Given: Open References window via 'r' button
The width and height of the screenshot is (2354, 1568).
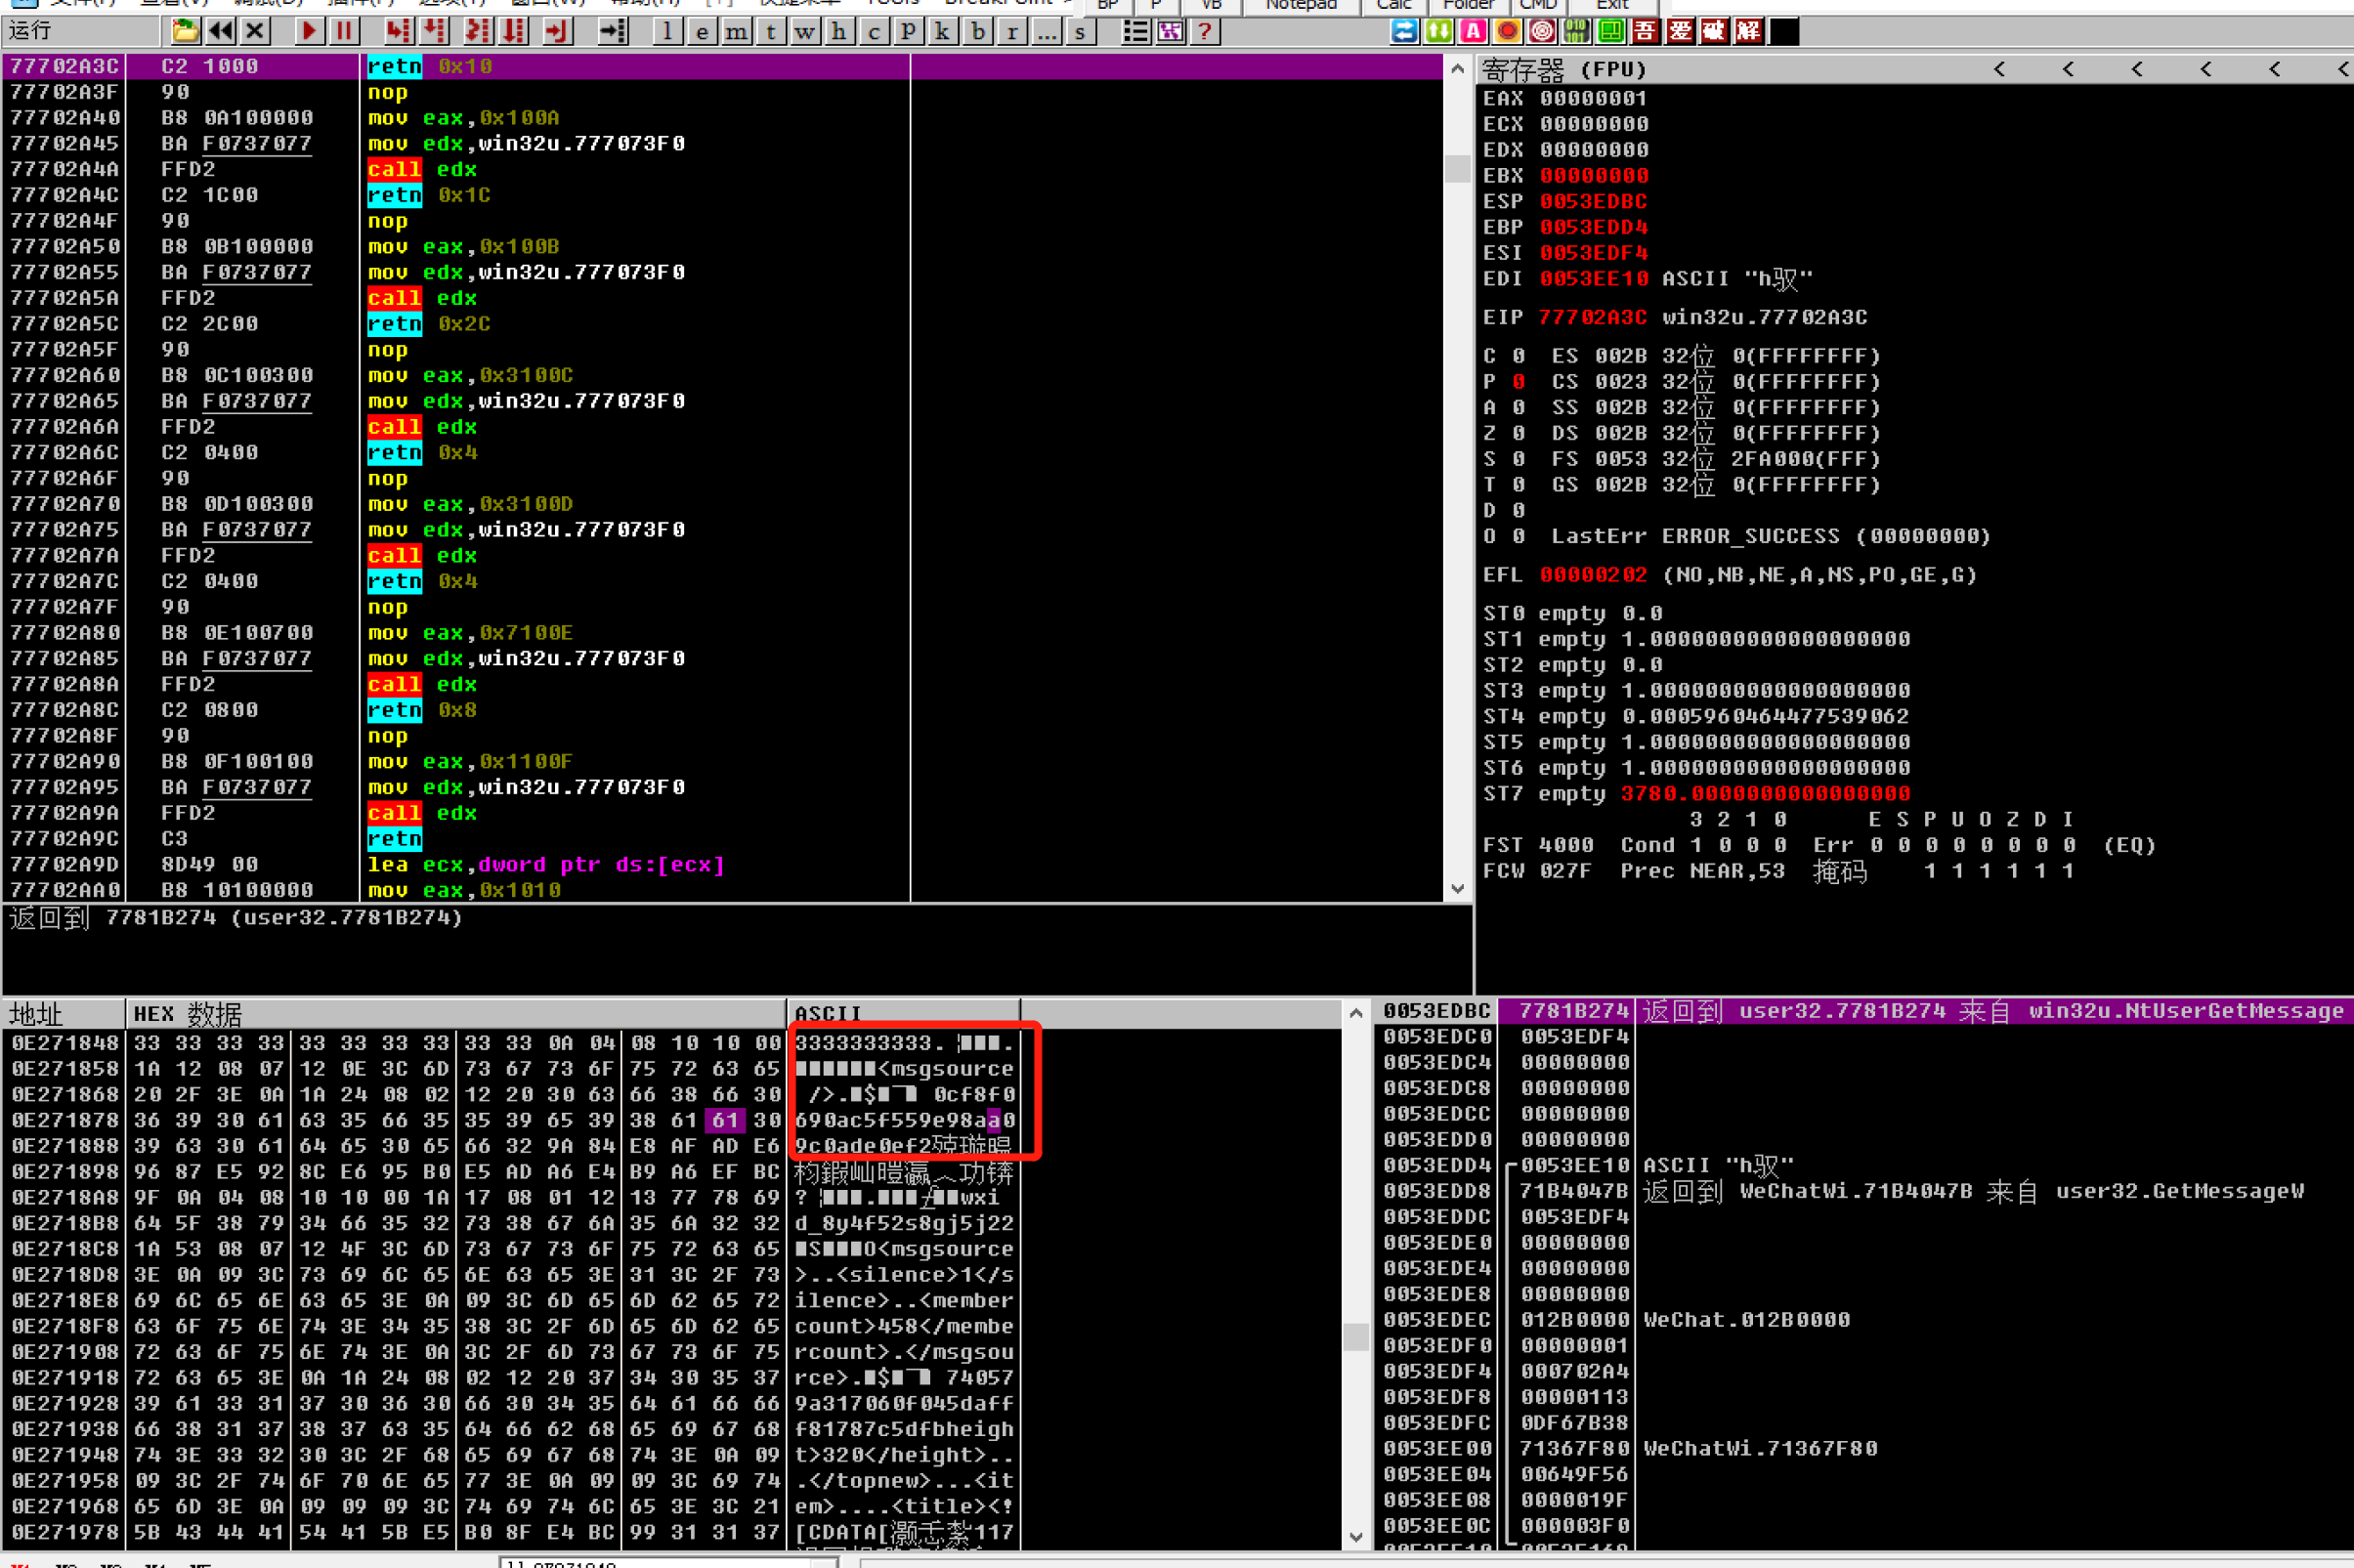Looking at the screenshot, I should coord(1012,31).
